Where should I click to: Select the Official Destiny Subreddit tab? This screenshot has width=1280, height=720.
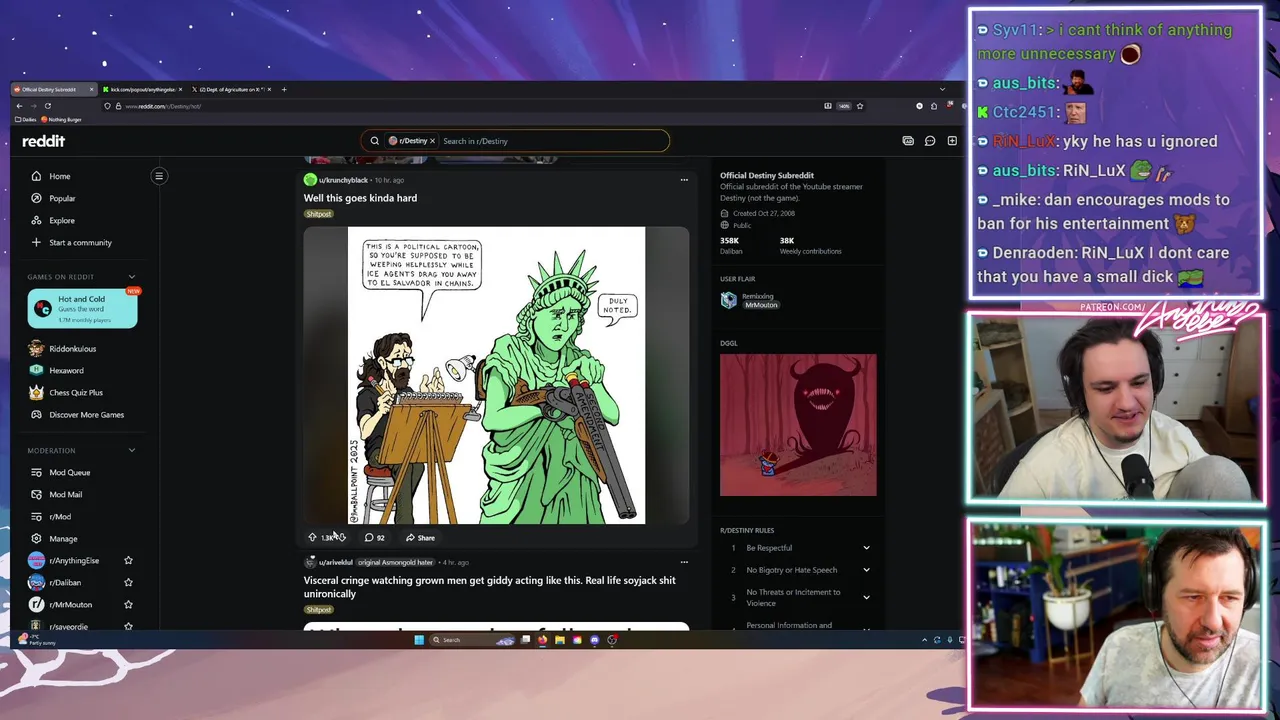point(52,89)
